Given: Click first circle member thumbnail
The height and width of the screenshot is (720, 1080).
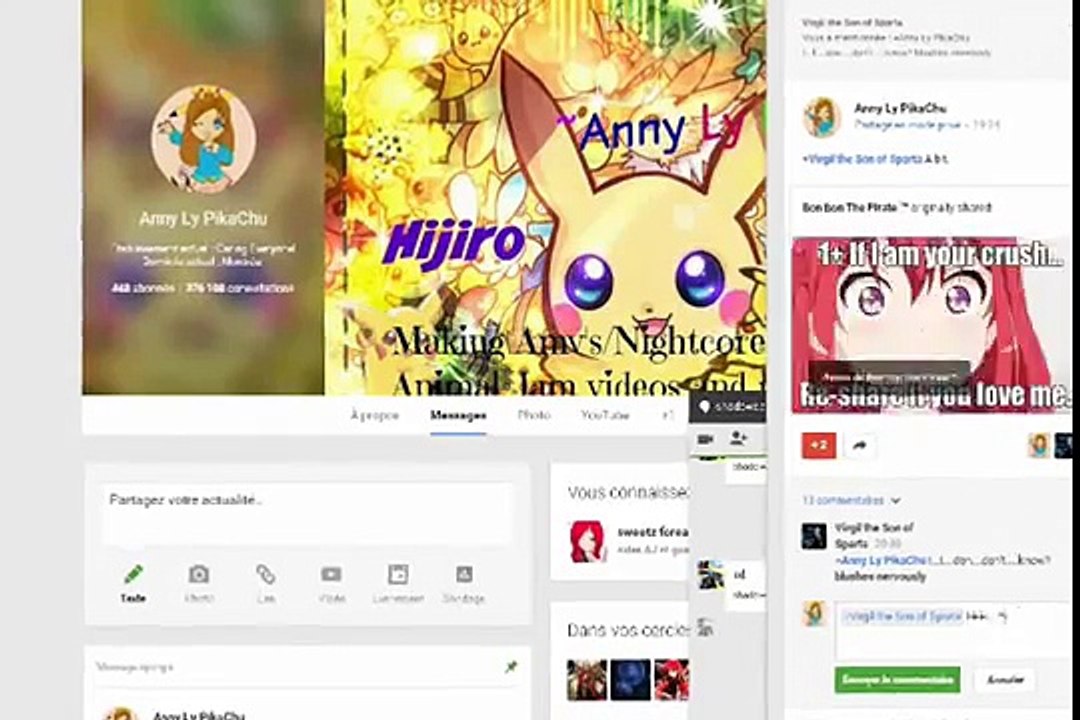Looking at the screenshot, I should 586,679.
